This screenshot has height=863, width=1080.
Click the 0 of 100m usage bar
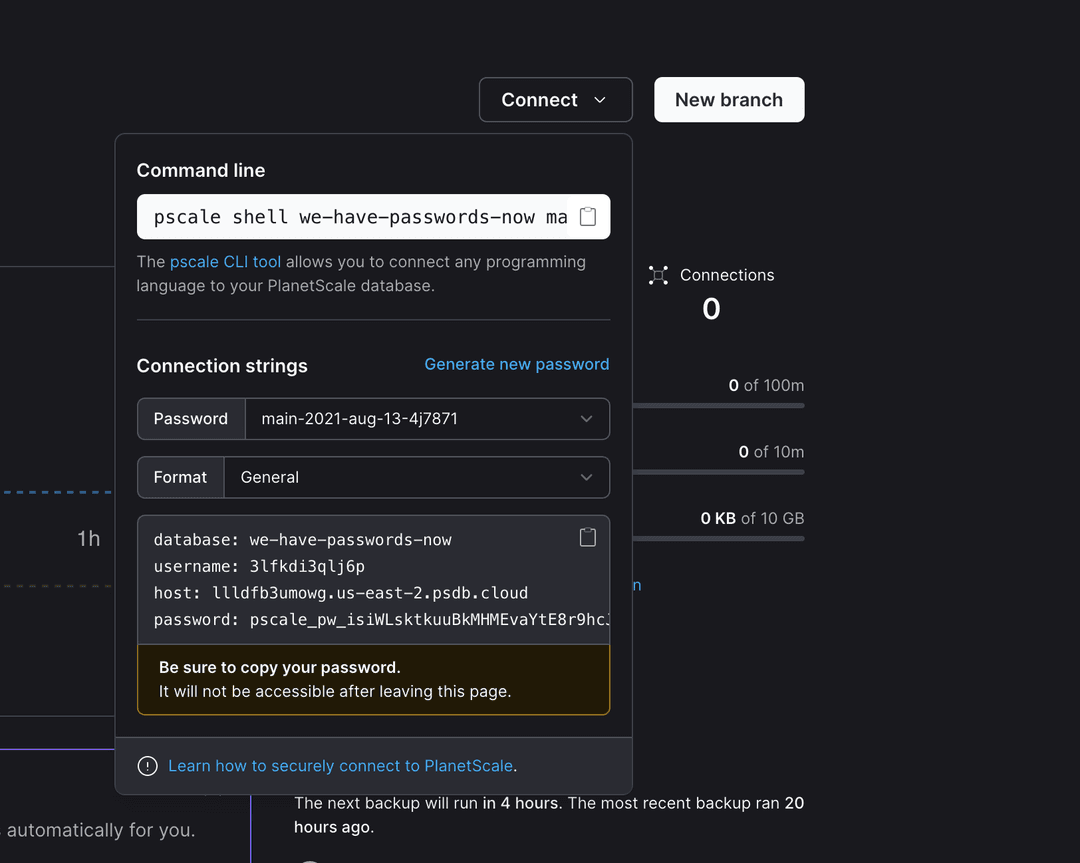[718, 405]
